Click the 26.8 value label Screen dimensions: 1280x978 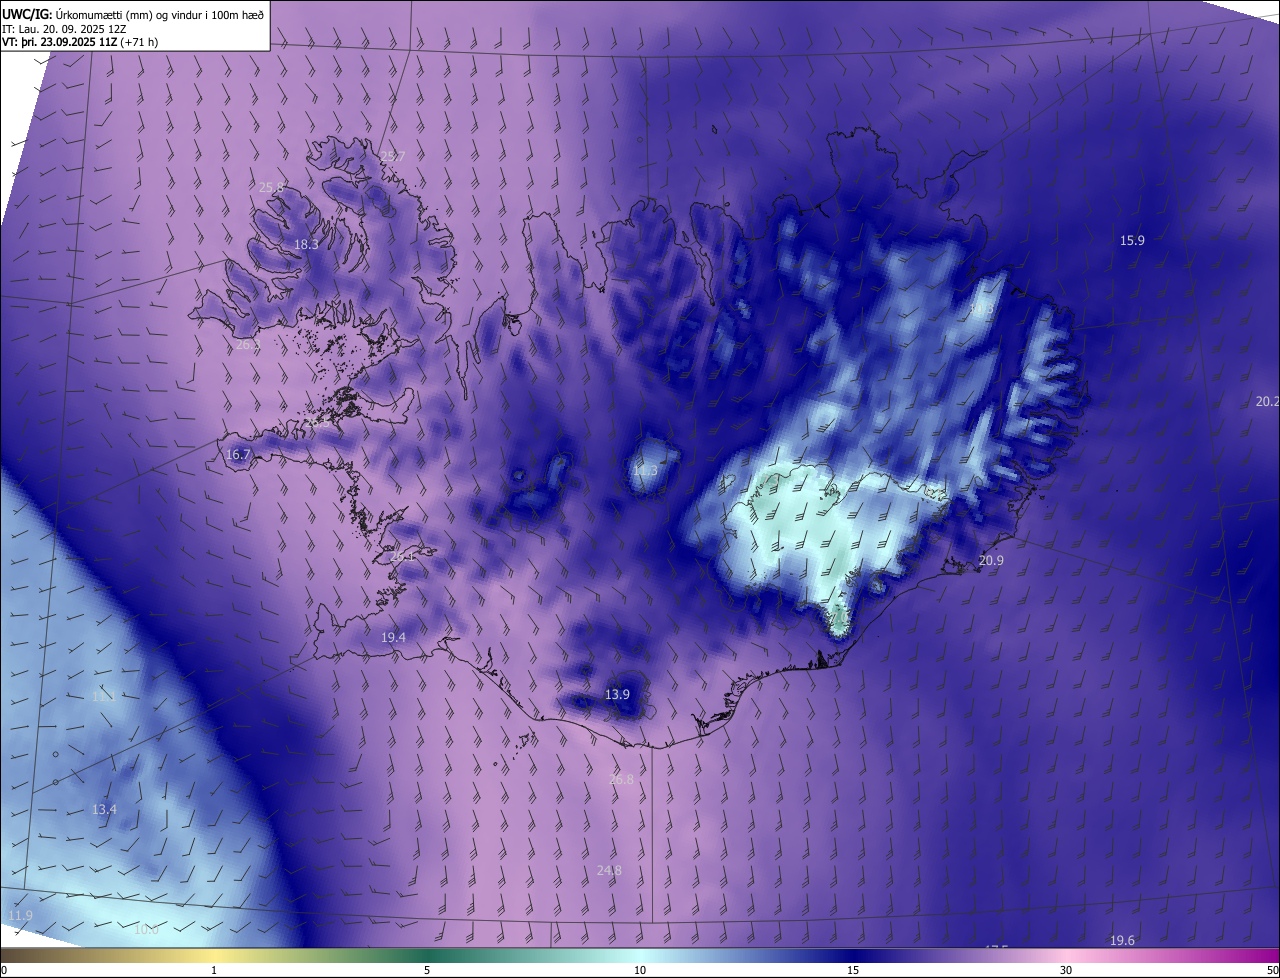click(621, 779)
